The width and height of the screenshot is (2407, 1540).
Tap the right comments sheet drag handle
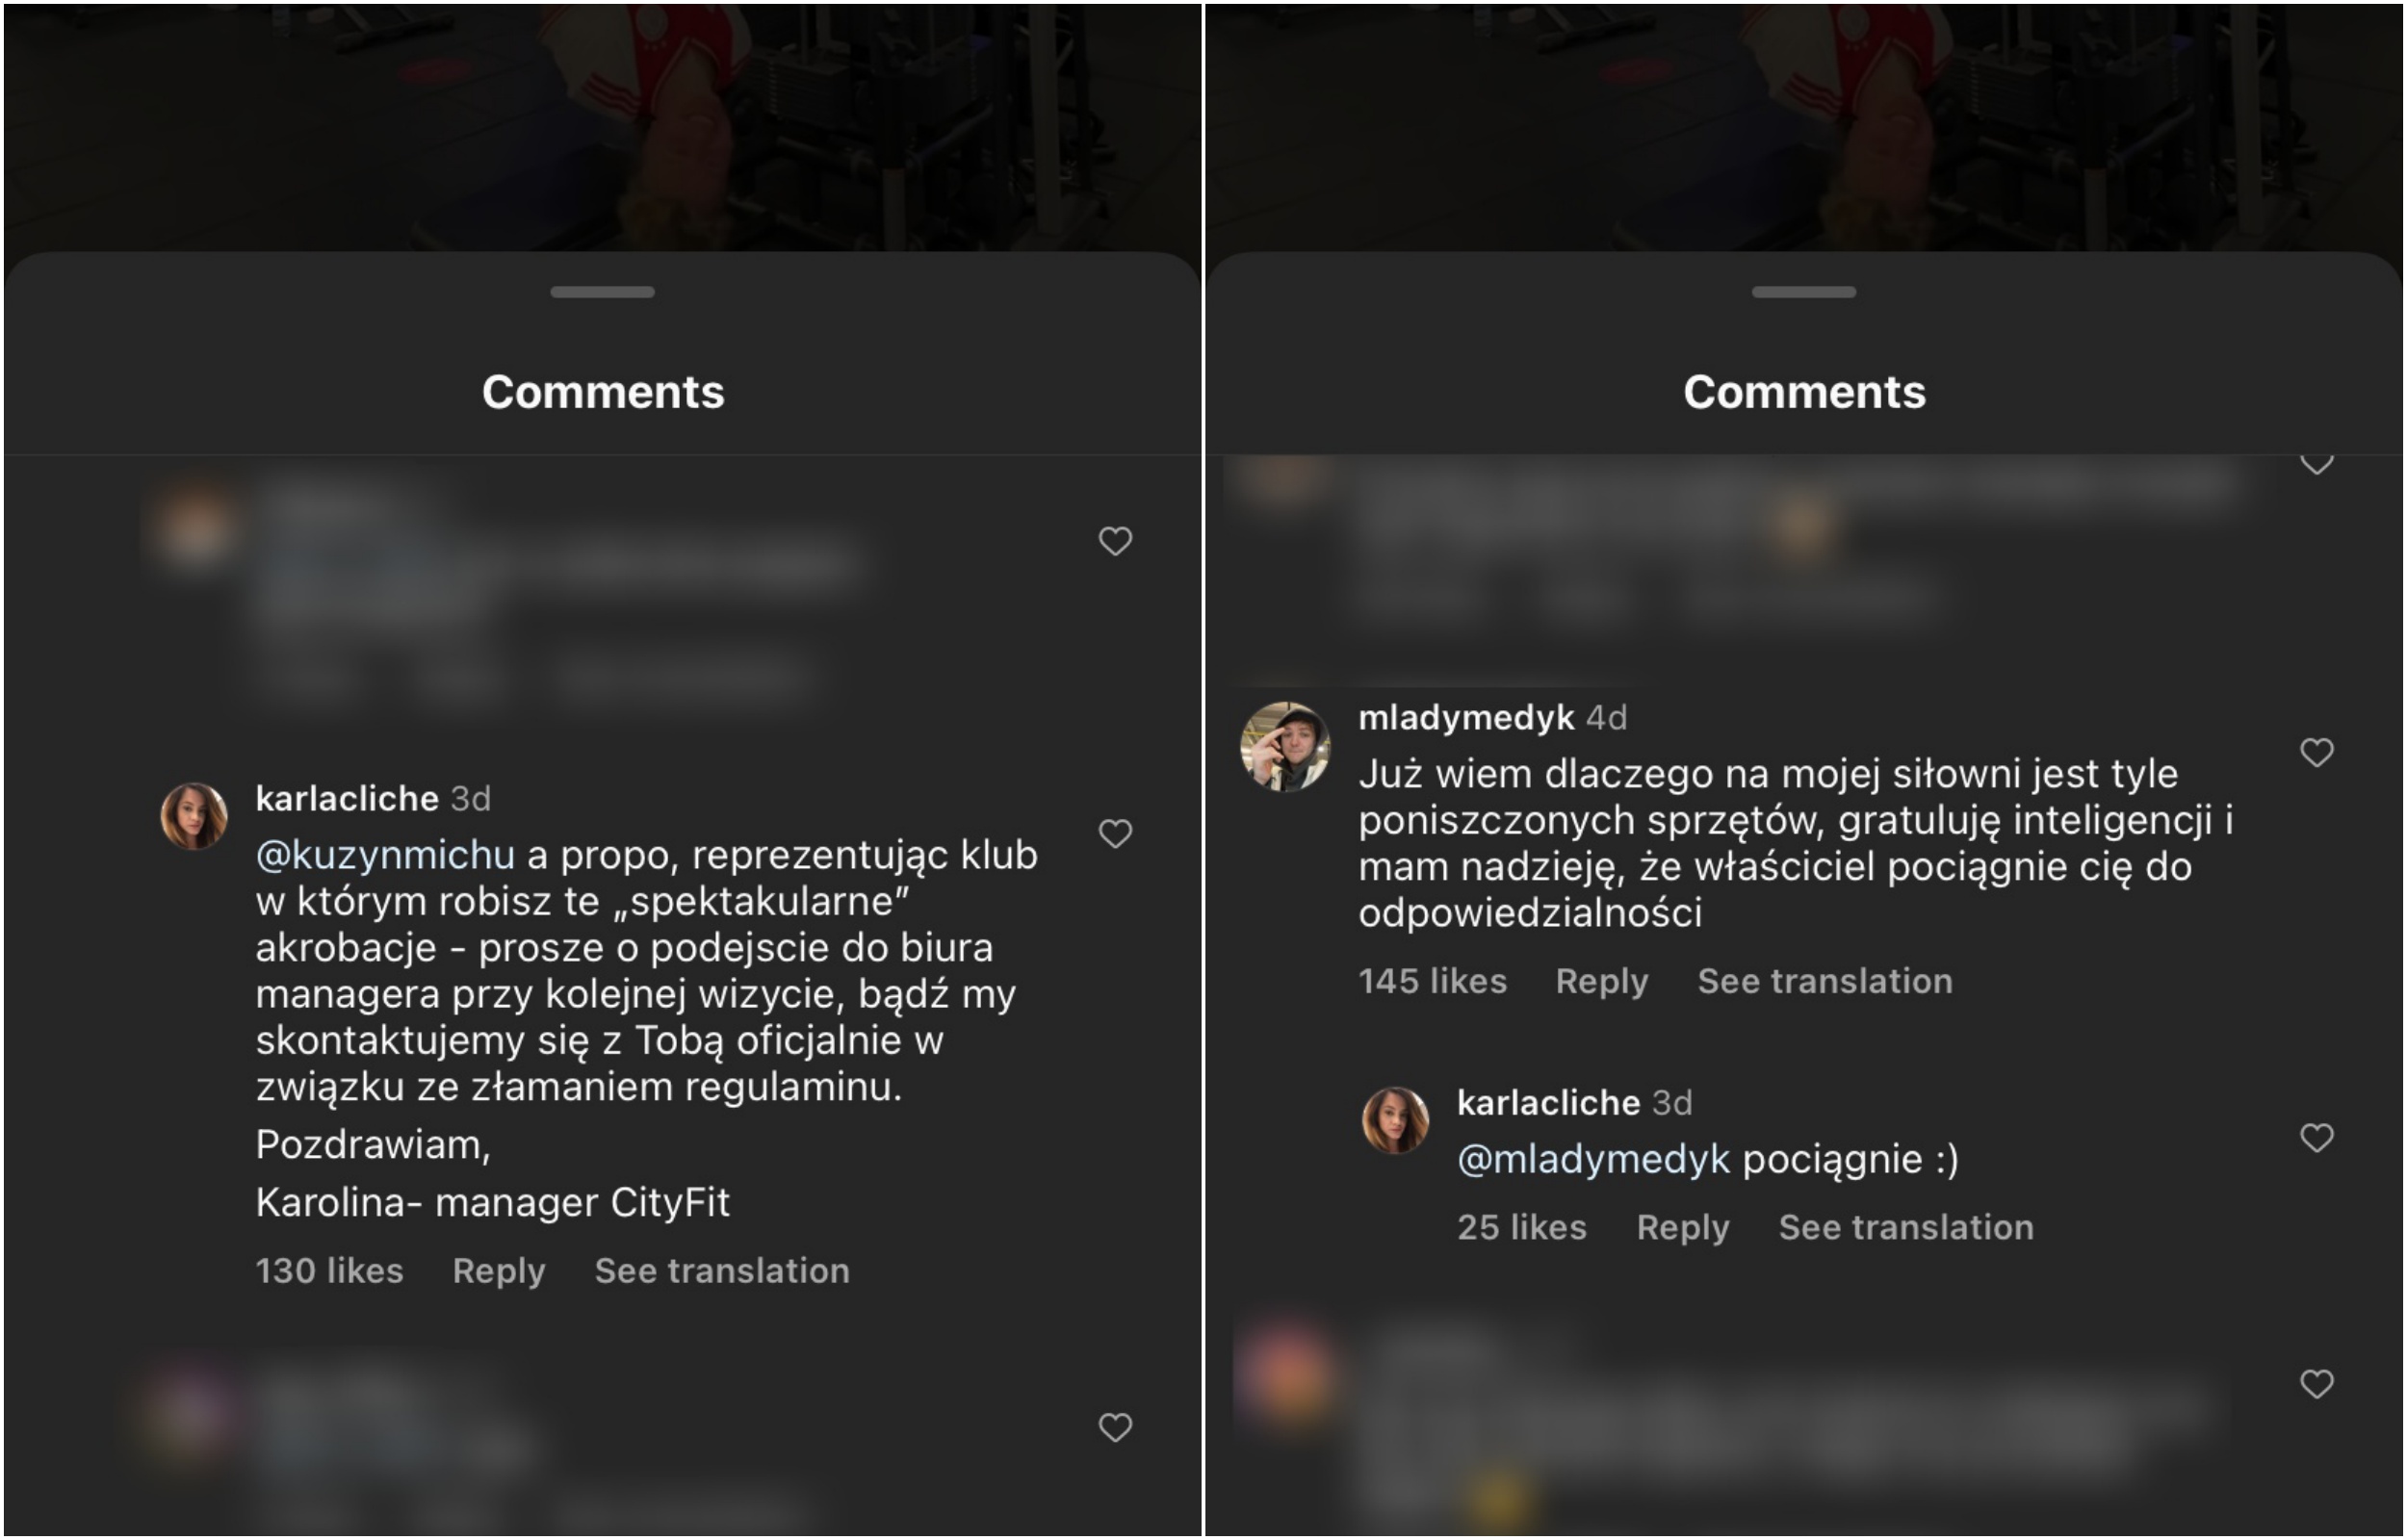1804,292
